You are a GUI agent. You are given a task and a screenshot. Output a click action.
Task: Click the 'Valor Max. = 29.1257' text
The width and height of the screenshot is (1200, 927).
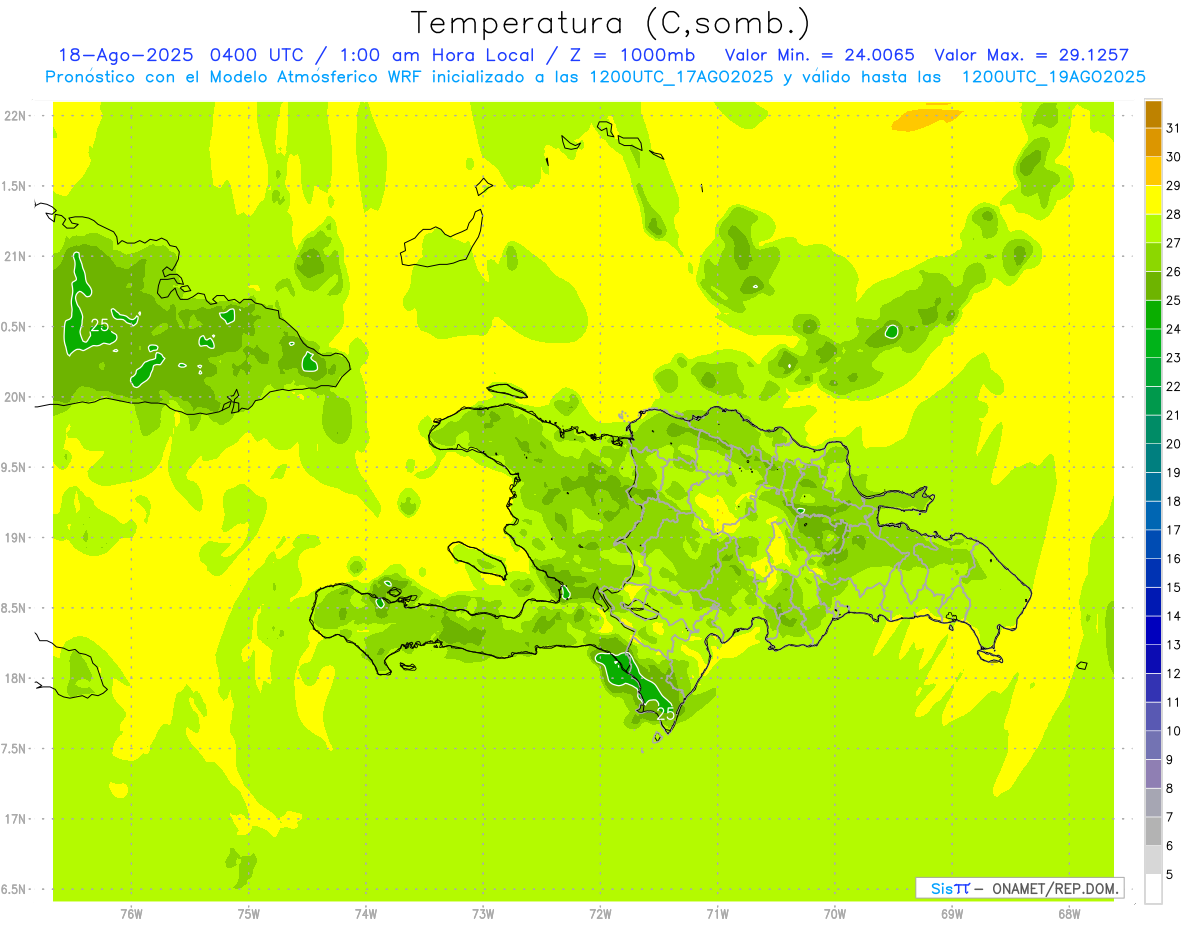[1031, 55]
